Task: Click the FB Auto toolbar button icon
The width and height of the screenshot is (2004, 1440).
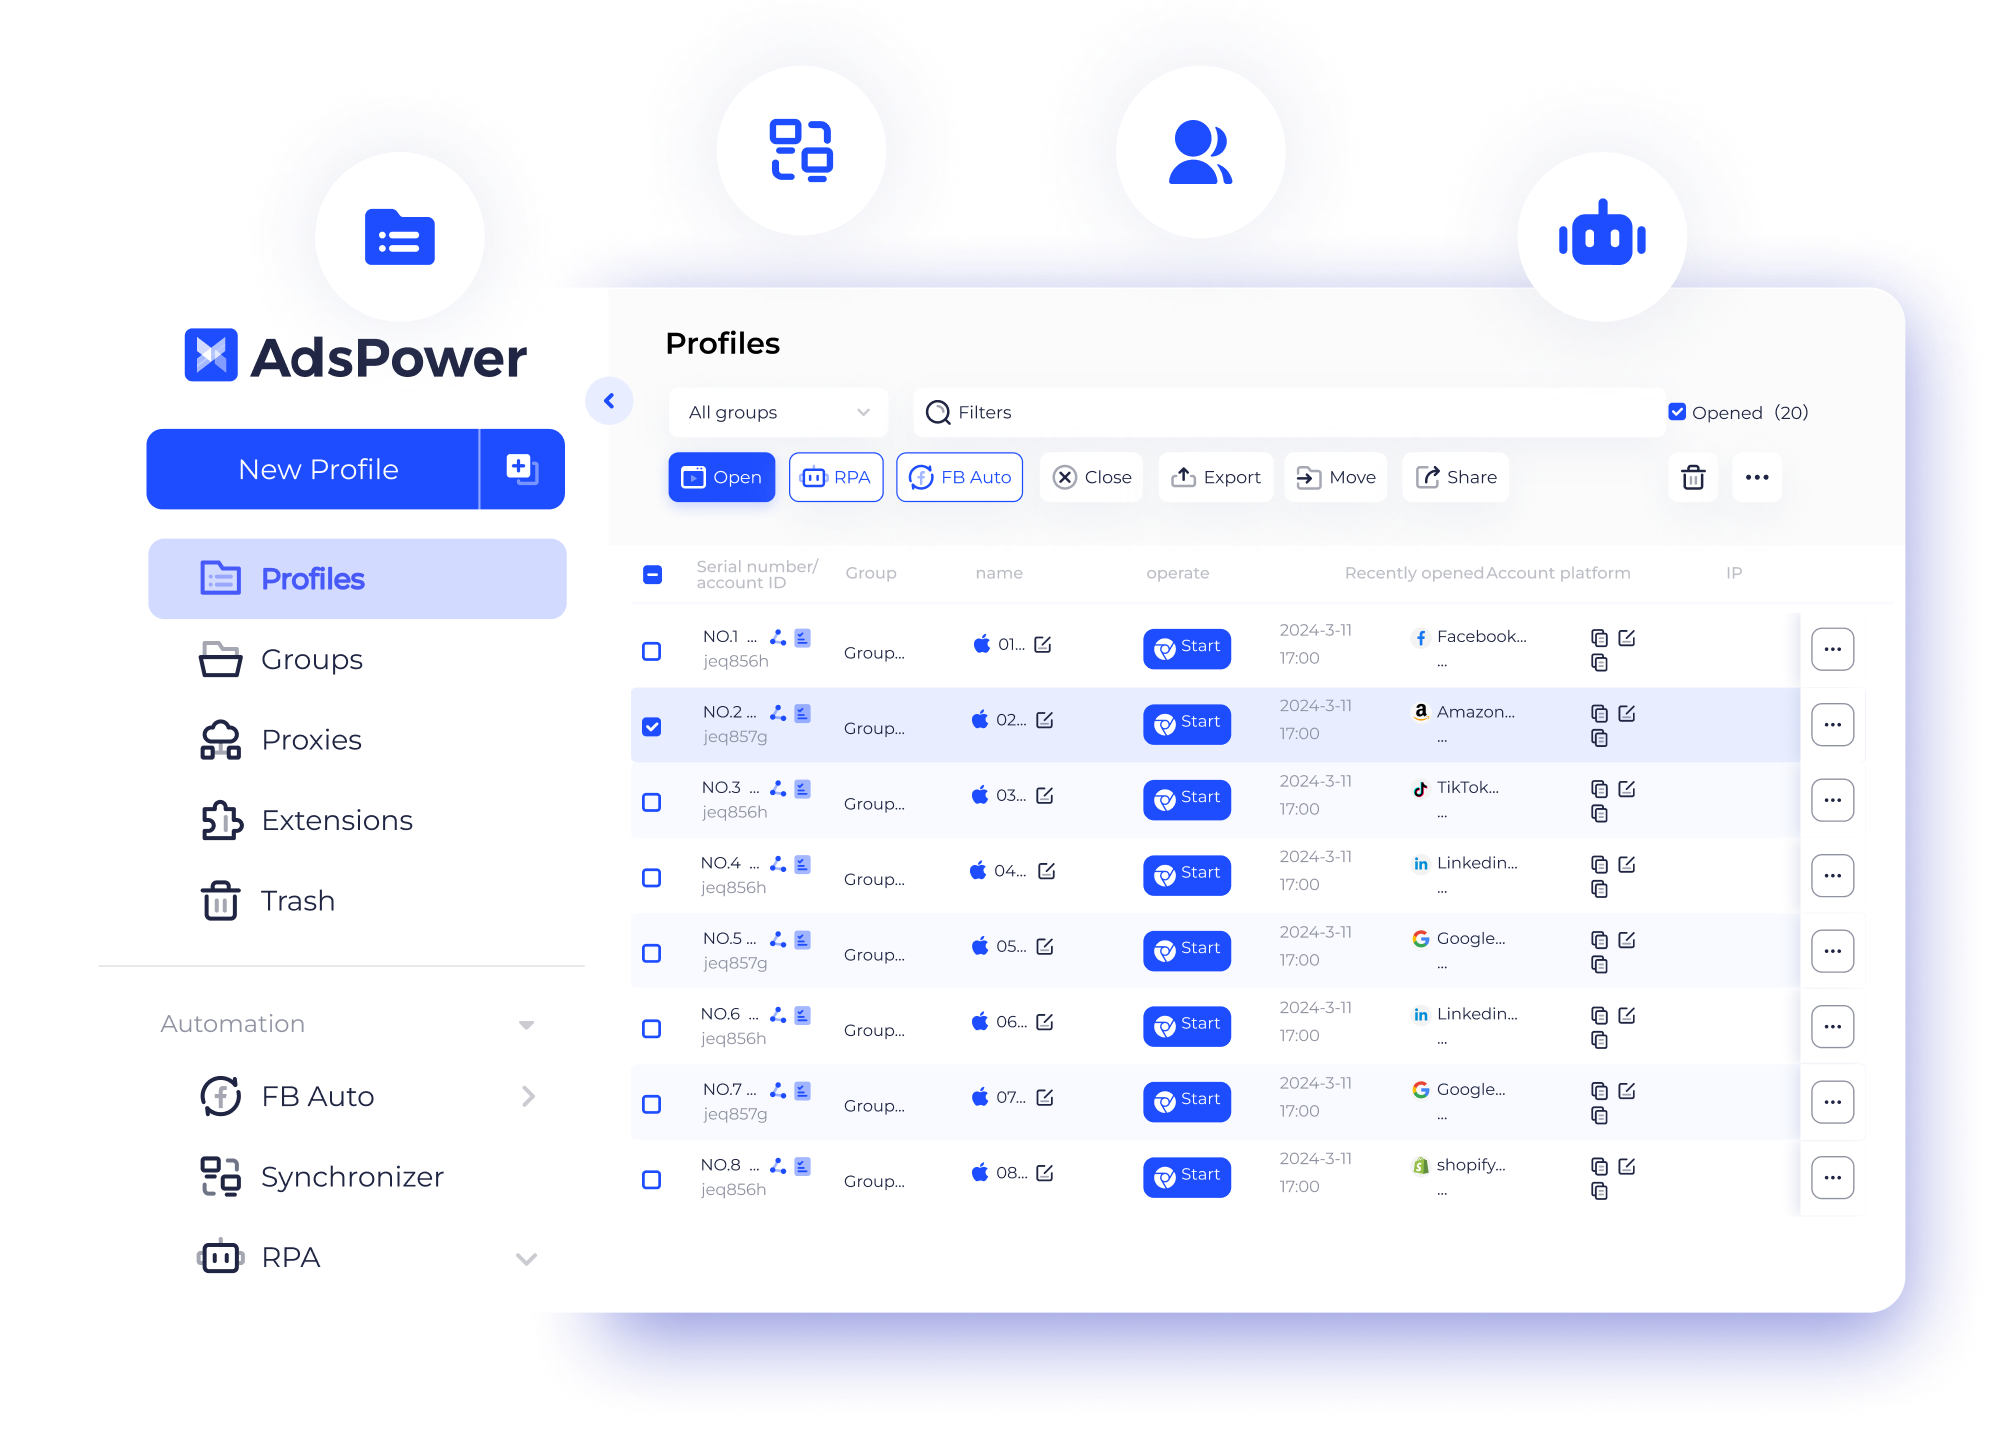Action: 920,479
